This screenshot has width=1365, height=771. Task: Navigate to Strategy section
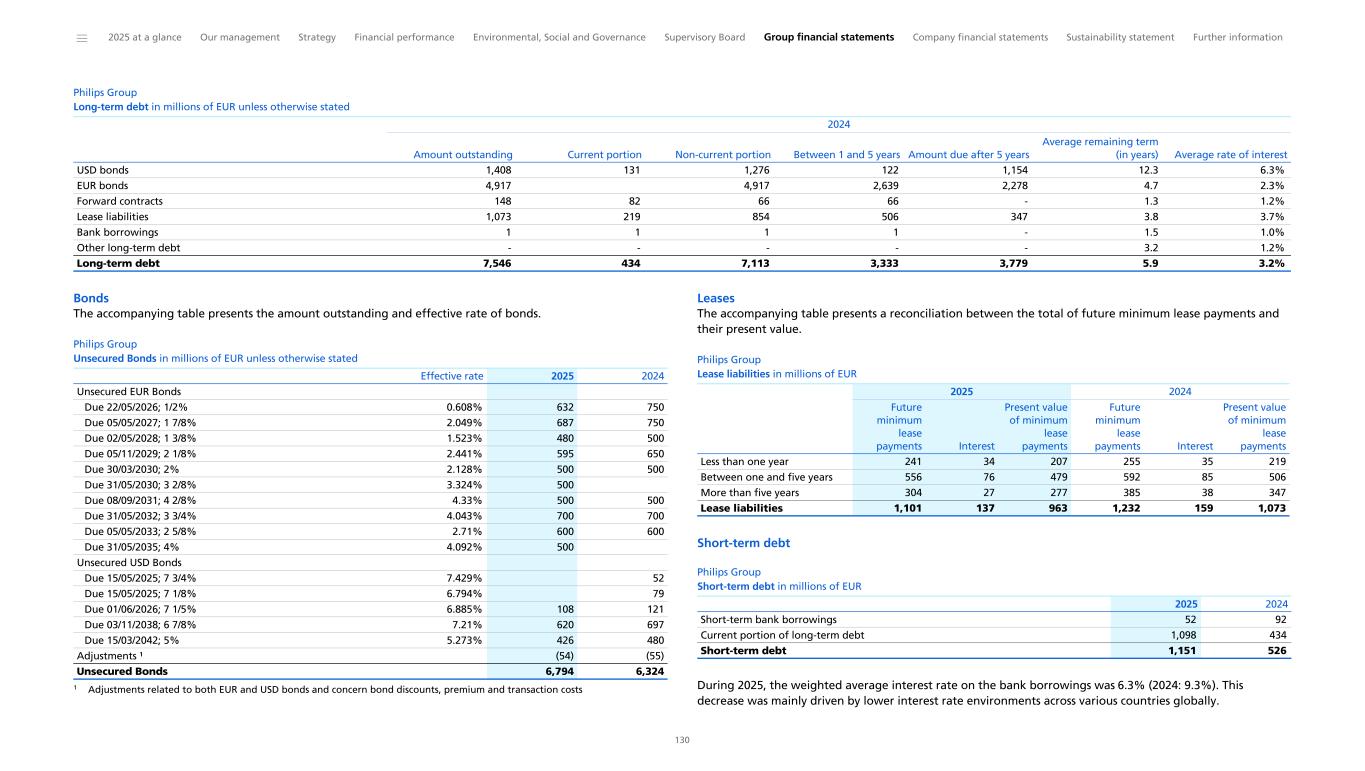tap(317, 37)
